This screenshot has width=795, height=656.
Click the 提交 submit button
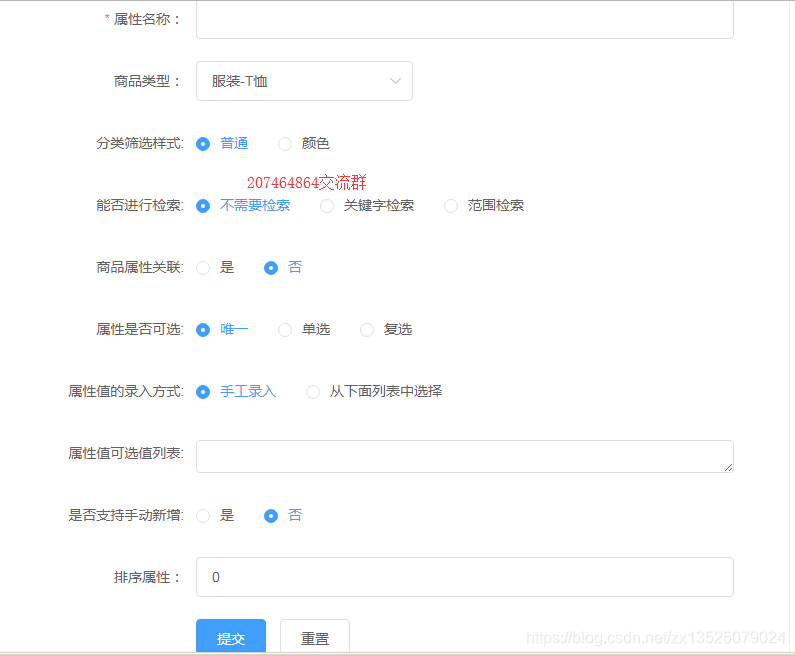coord(231,636)
